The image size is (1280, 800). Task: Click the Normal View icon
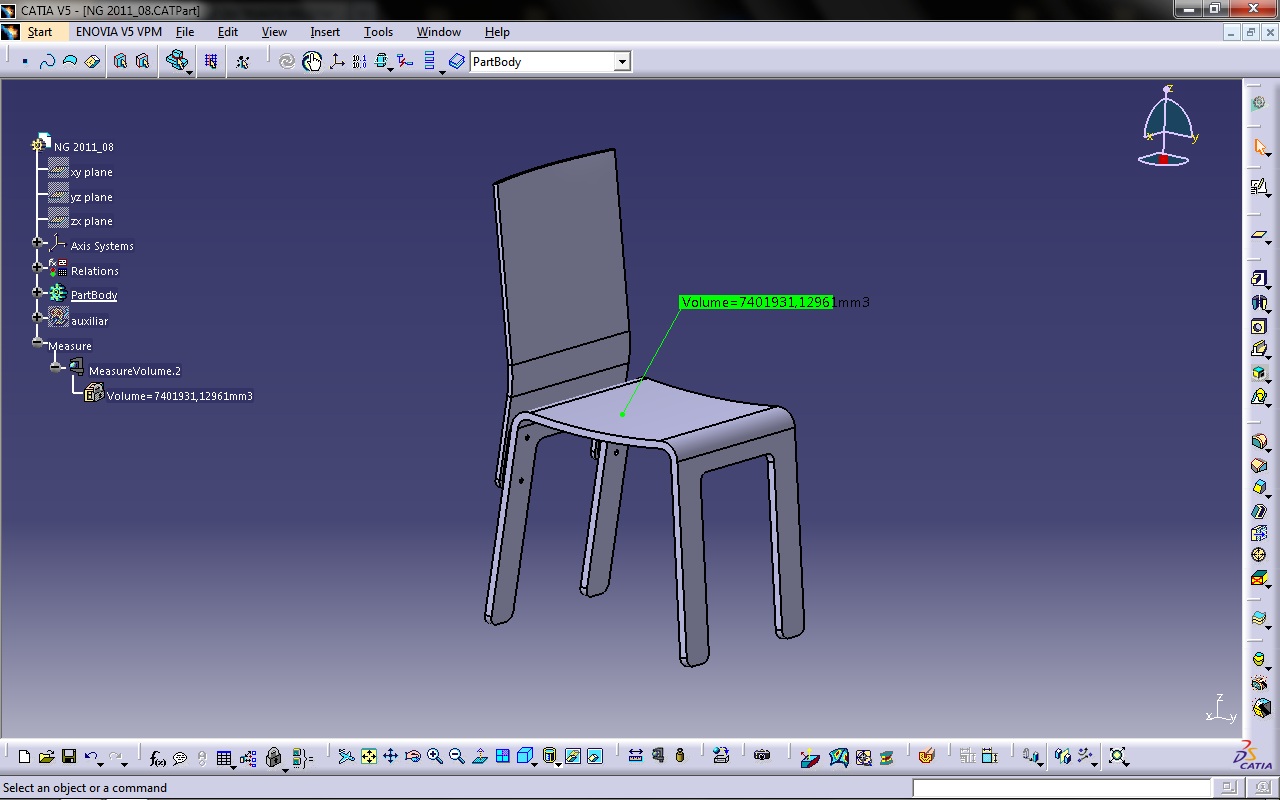(480, 757)
